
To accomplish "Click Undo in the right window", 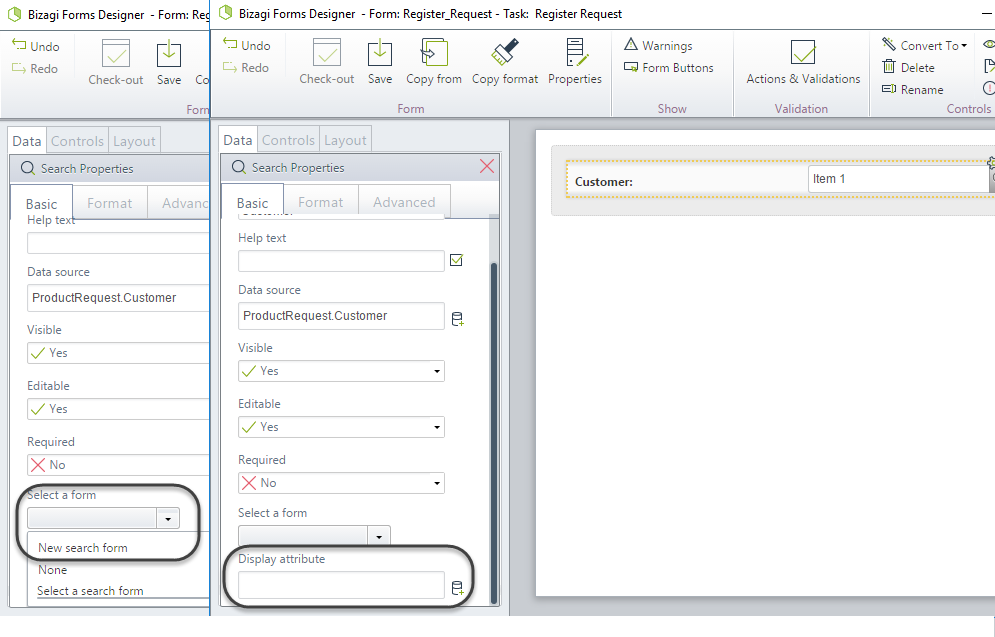I will click(x=247, y=45).
